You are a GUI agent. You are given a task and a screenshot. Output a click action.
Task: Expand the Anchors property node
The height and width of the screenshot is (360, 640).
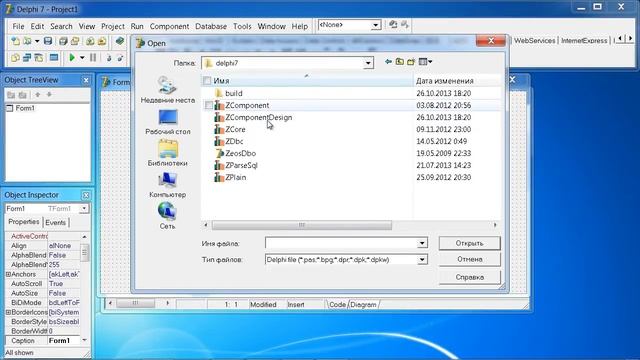8,274
